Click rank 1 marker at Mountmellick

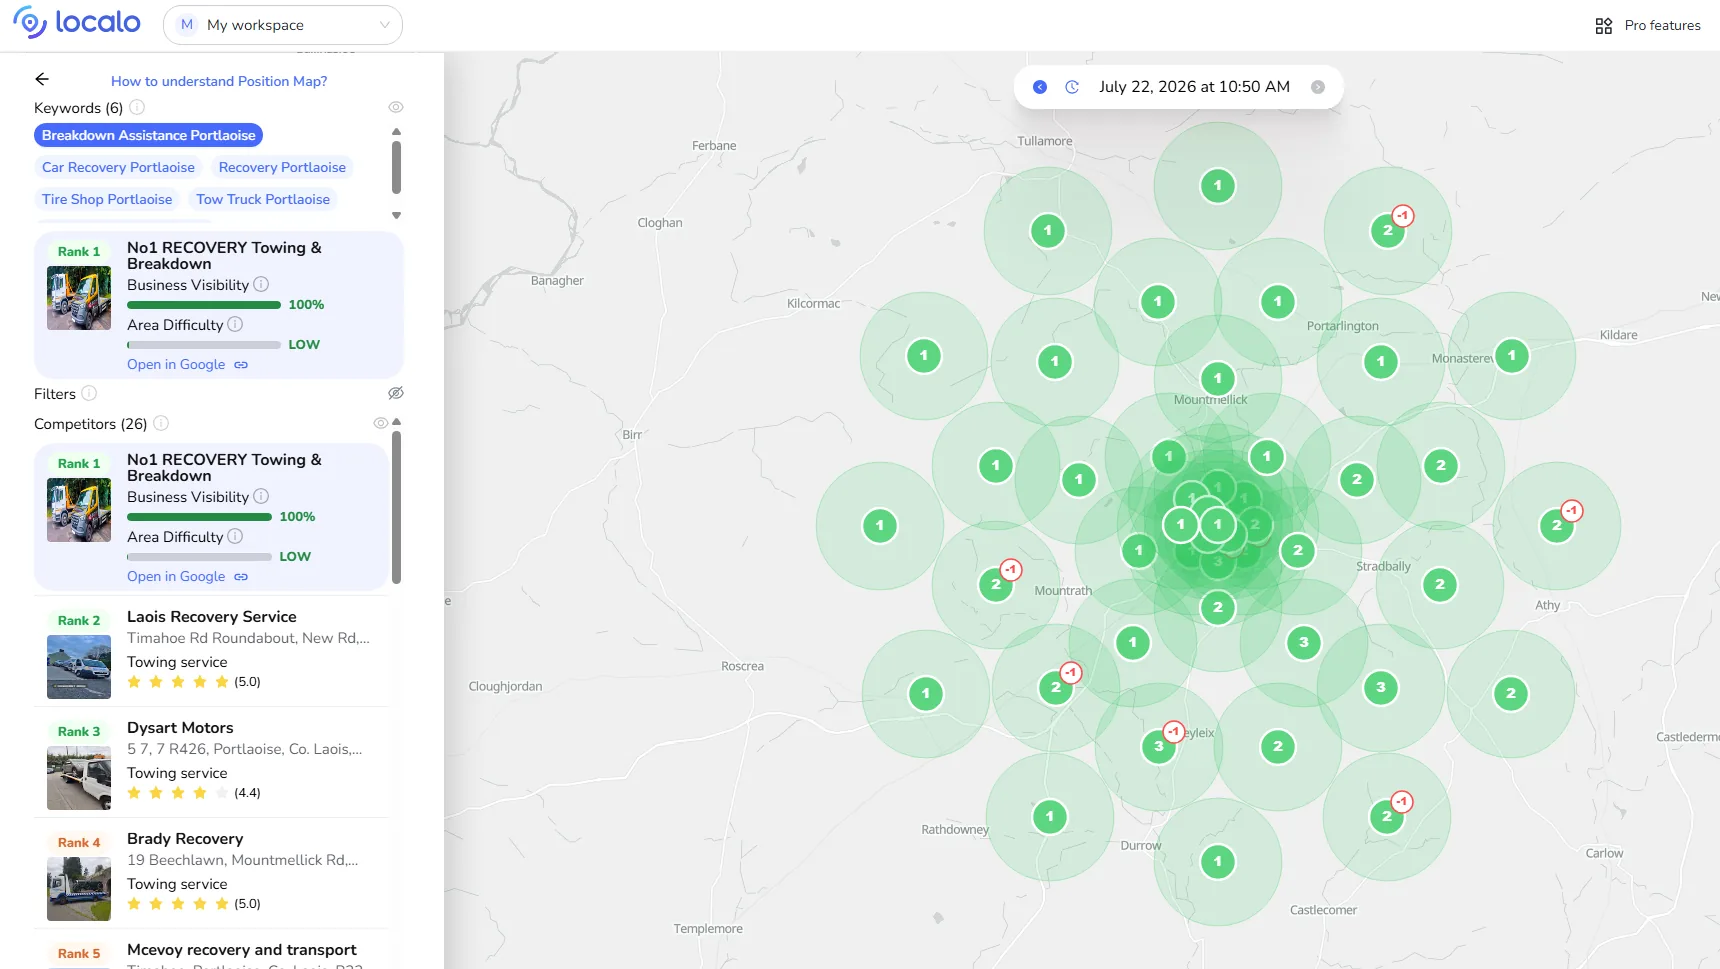[x=1218, y=379]
